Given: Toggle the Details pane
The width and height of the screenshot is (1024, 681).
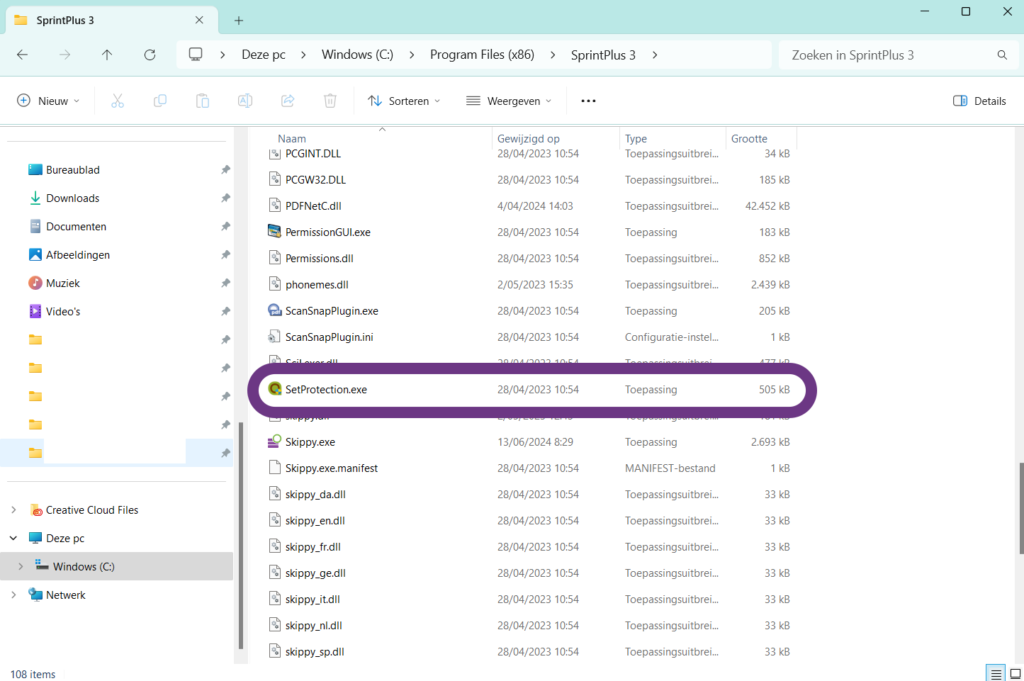Looking at the screenshot, I should tap(979, 101).
